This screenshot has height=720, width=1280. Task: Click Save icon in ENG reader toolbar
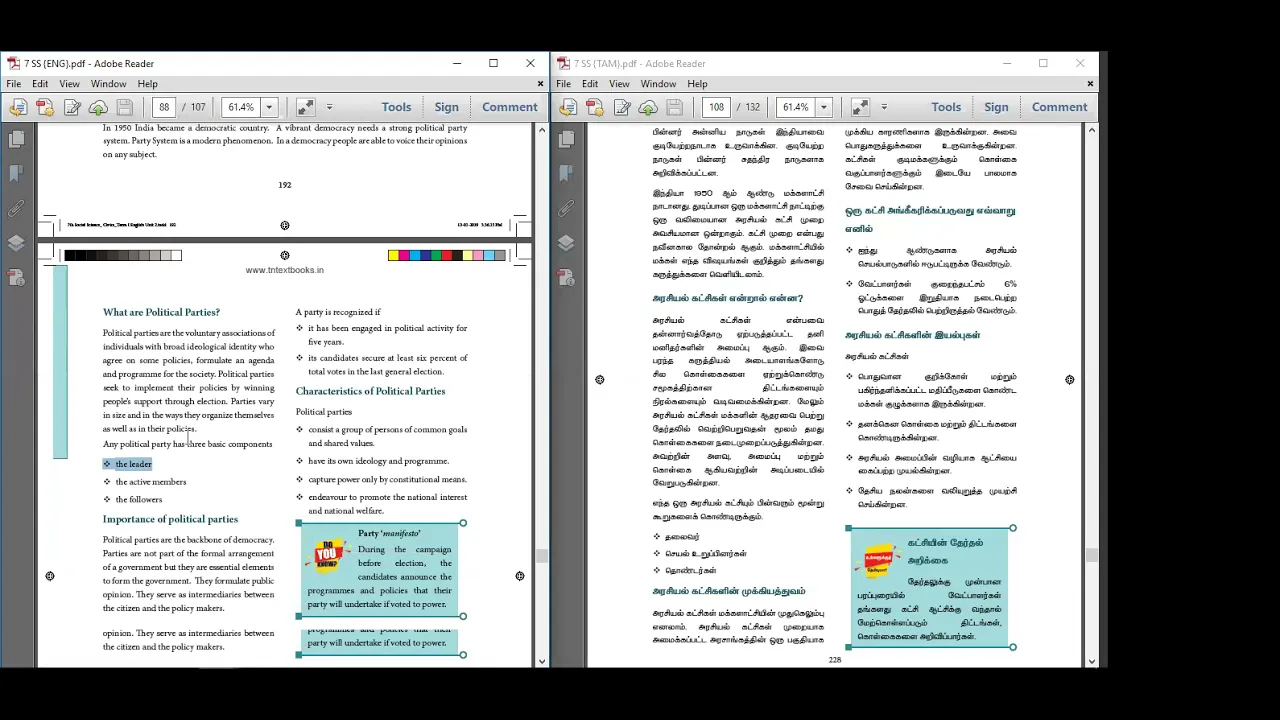[125, 107]
